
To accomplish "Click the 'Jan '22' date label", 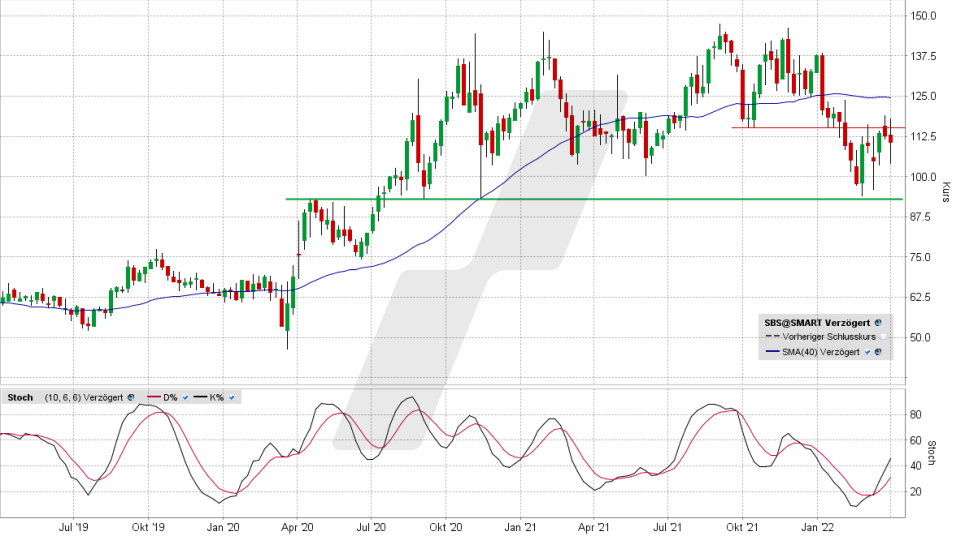I will [817, 527].
